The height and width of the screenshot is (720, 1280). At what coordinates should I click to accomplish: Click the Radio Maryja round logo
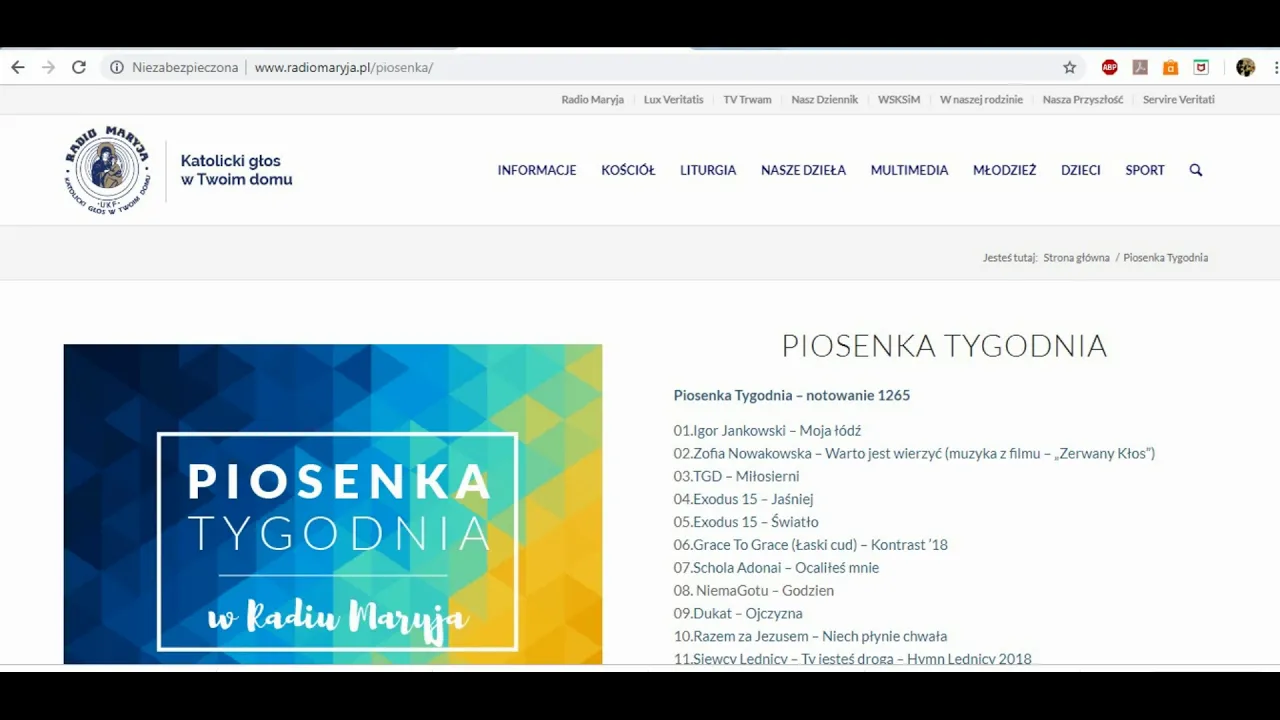pos(107,170)
